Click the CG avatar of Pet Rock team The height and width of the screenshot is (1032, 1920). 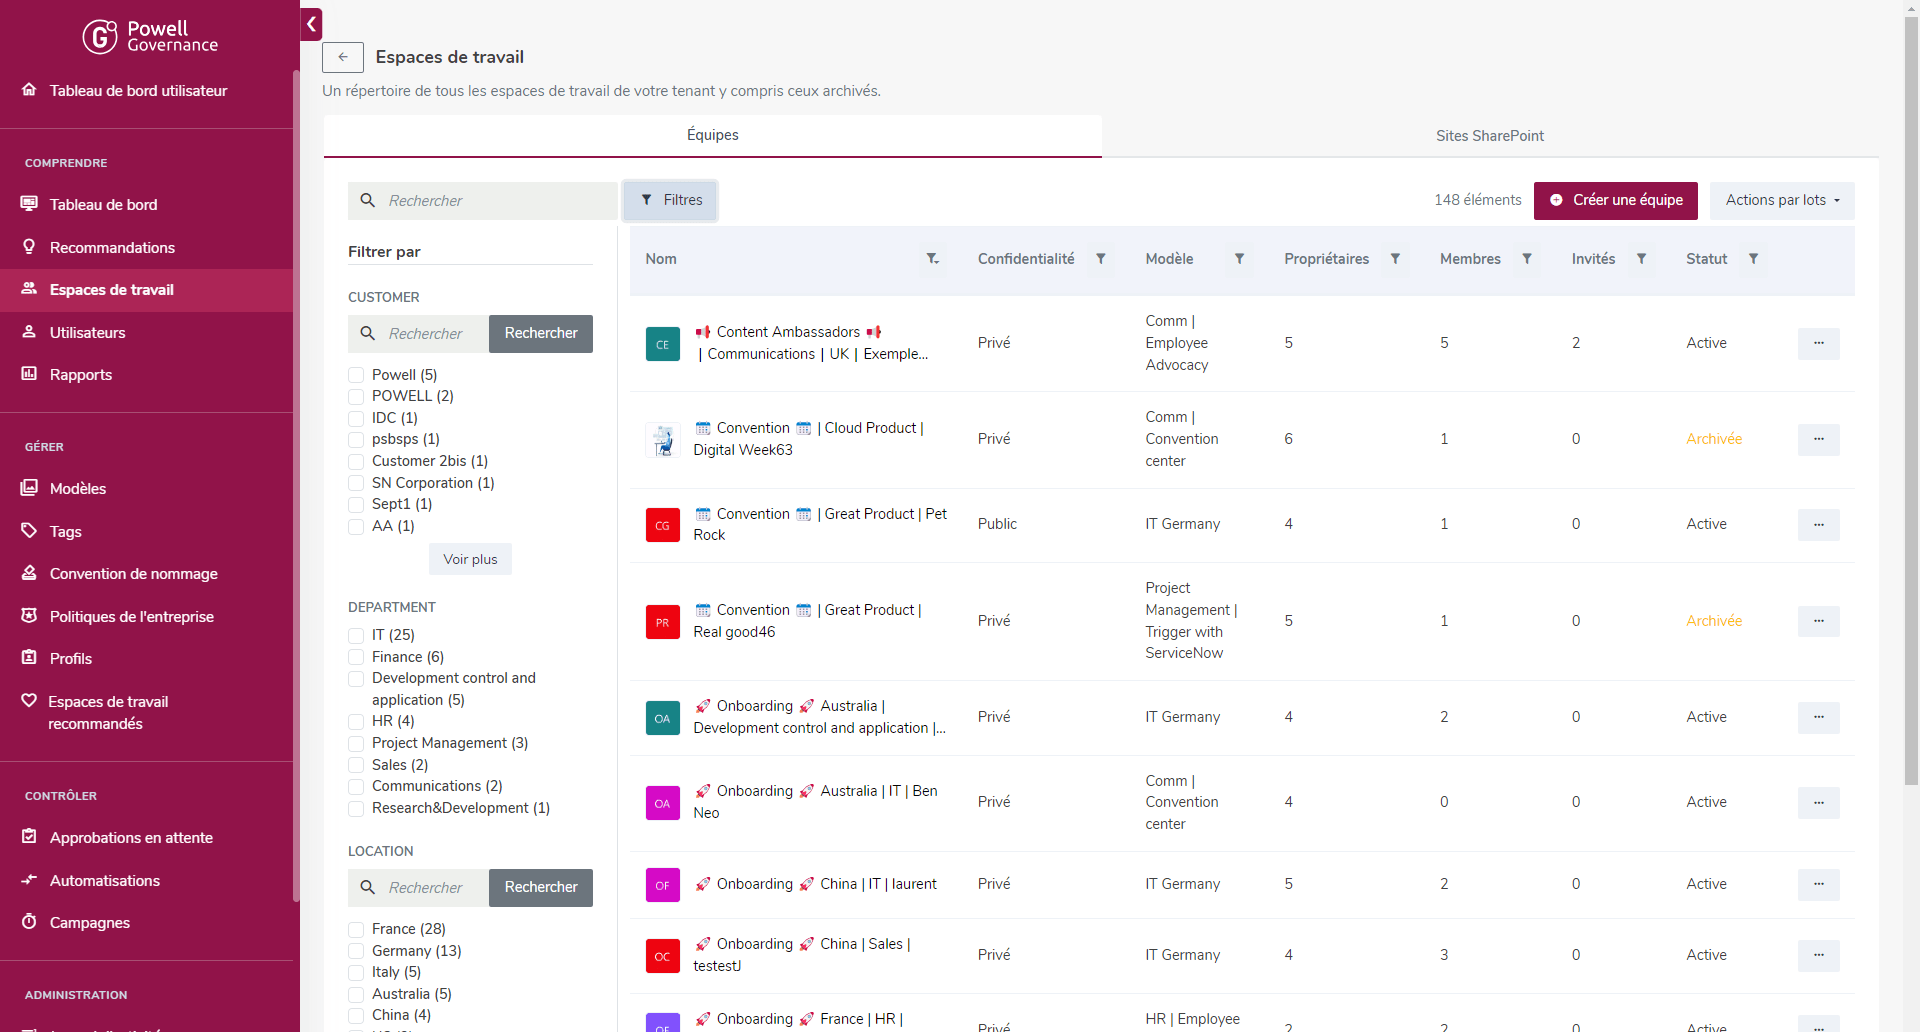coord(662,525)
